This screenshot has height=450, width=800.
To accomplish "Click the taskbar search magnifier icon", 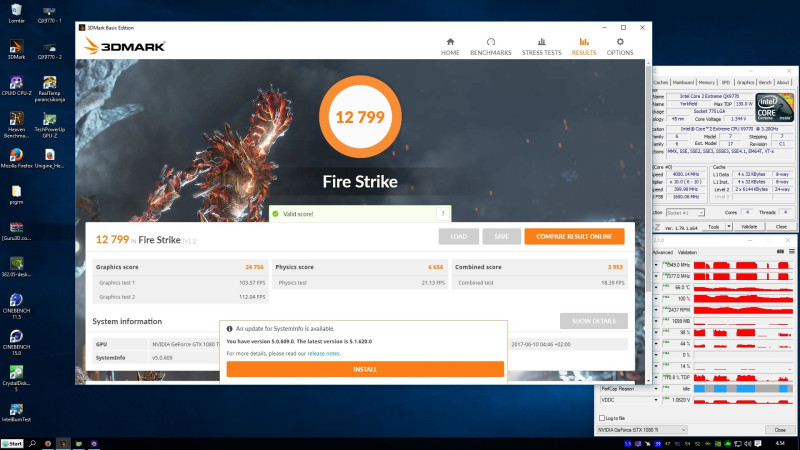I will point(32,444).
